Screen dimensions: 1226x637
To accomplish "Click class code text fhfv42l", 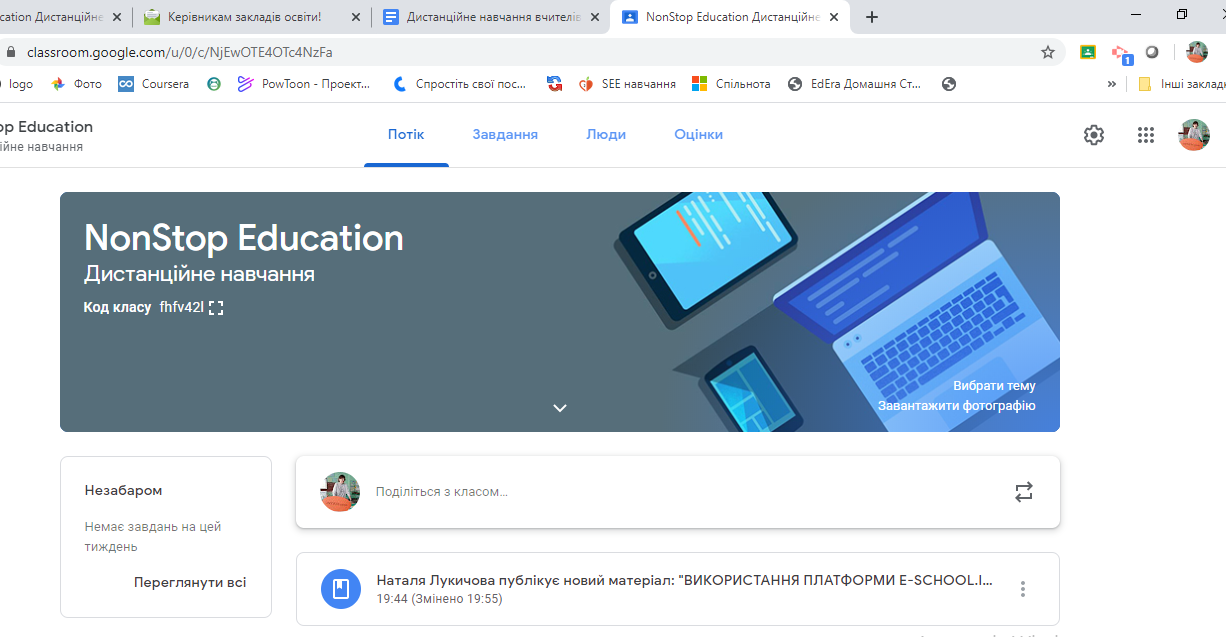I will (x=181, y=308).
